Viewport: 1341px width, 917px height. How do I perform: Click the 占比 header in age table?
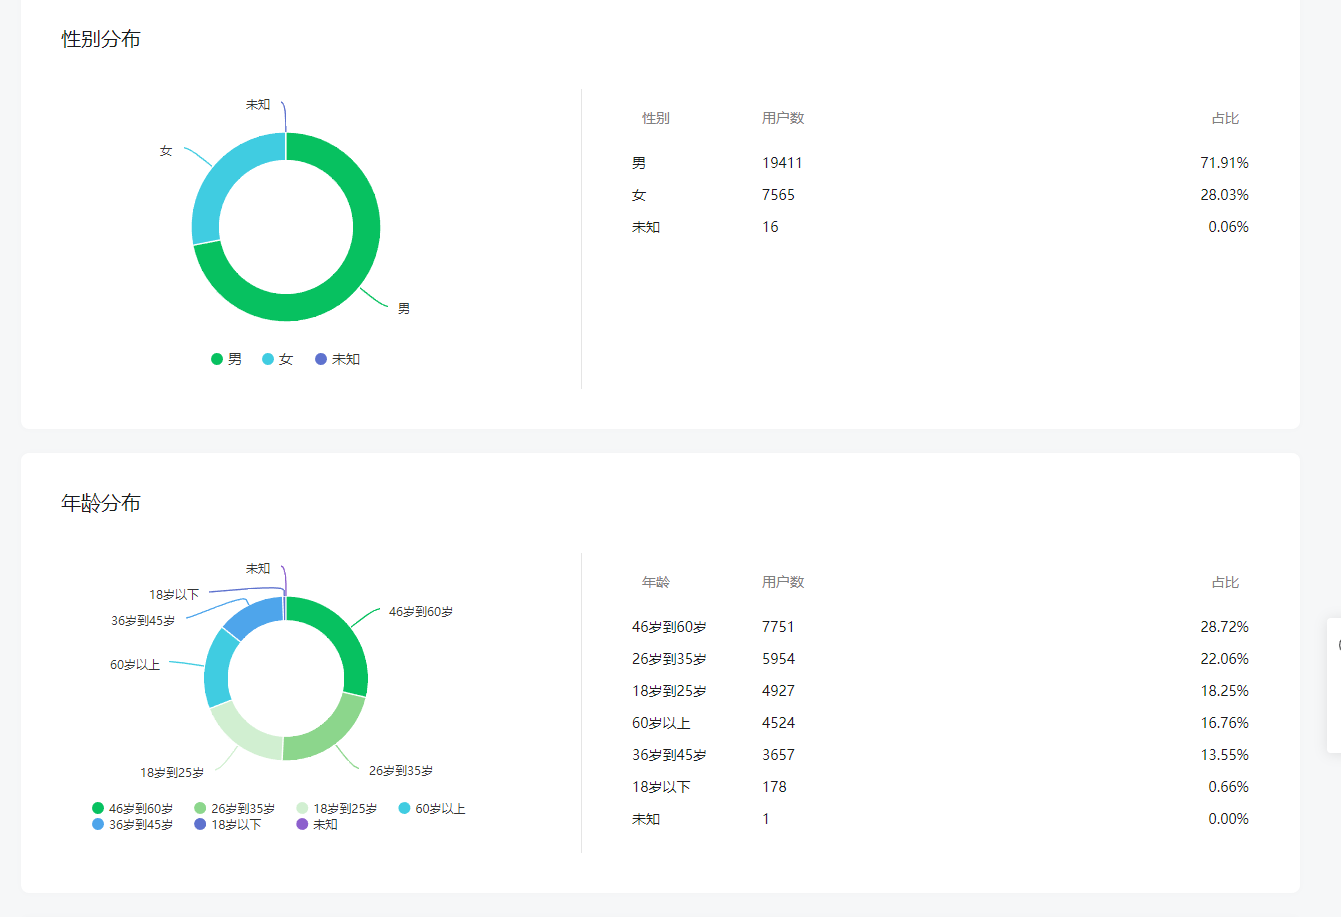pyautogui.click(x=1225, y=582)
